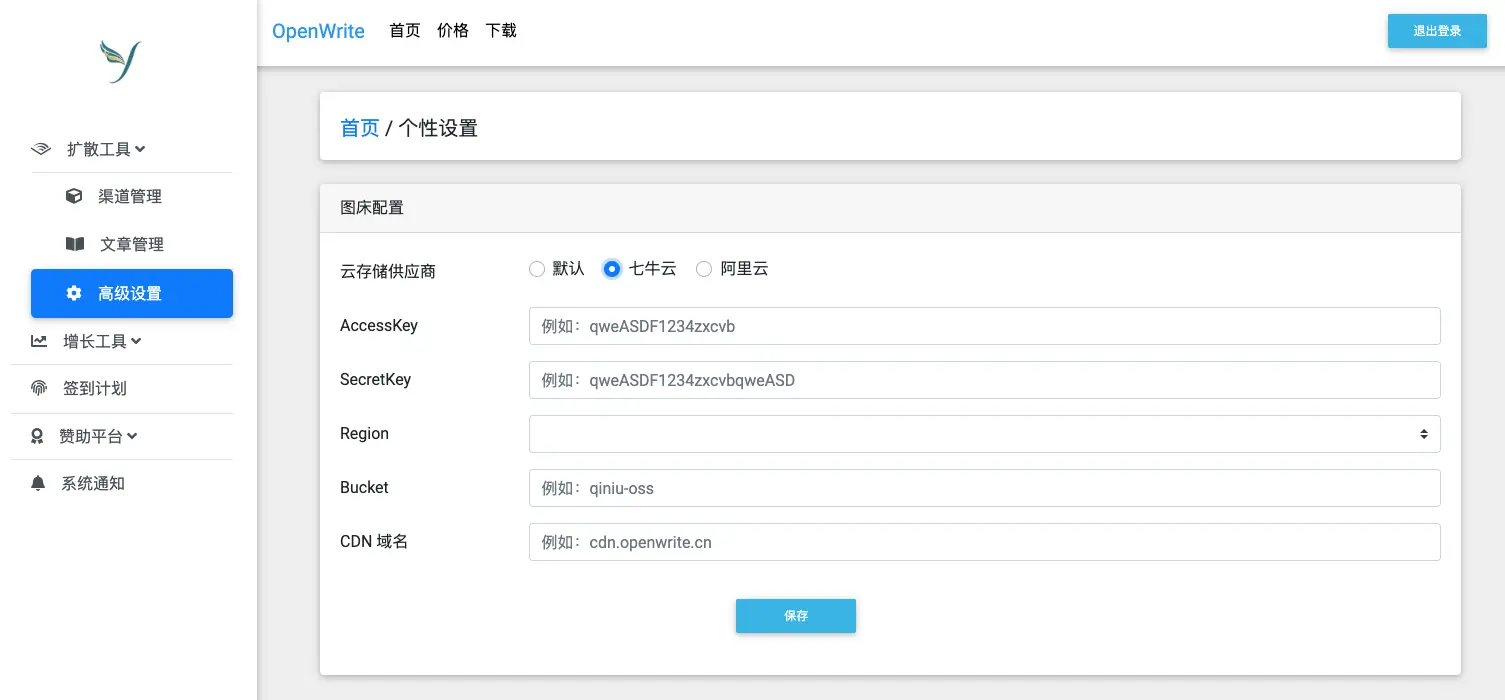Image resolution: width=1505 pixels, height=700 pixels.
Task: Expand the 赞助平台 sidebar group chevron
Action: point(132,436)
